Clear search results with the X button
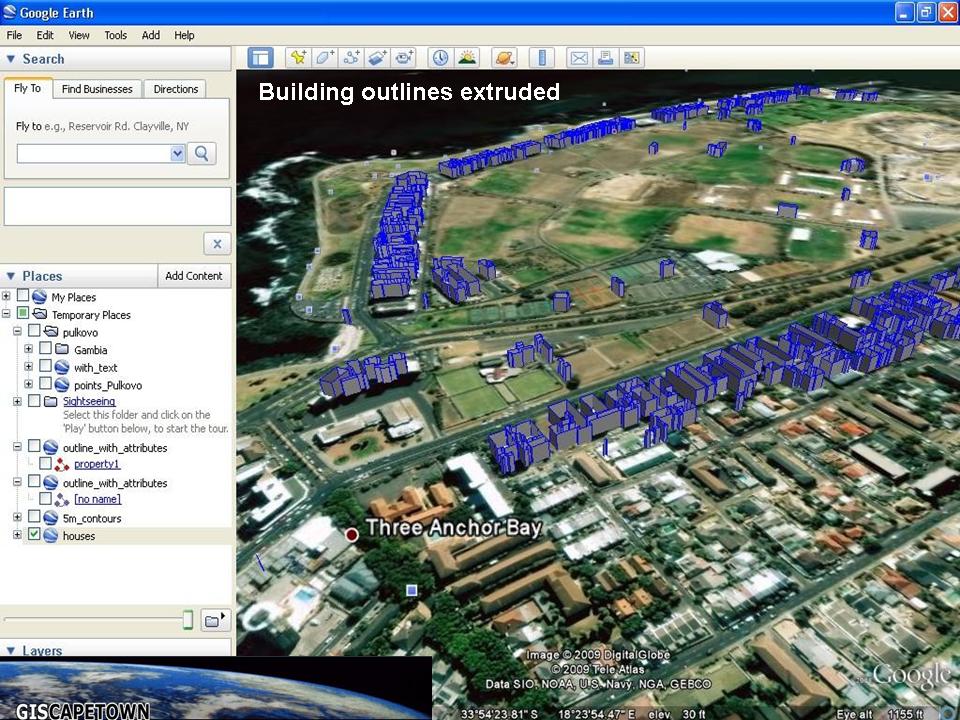Image resolution: width=960 pixels, height=720 pixels. [217, 244]
